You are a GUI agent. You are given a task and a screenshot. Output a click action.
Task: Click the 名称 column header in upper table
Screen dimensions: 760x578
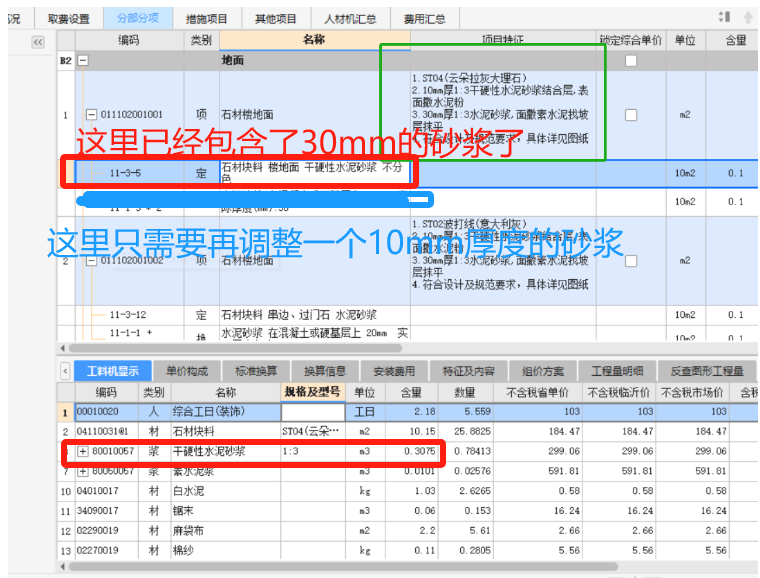[x=315, y=40]
